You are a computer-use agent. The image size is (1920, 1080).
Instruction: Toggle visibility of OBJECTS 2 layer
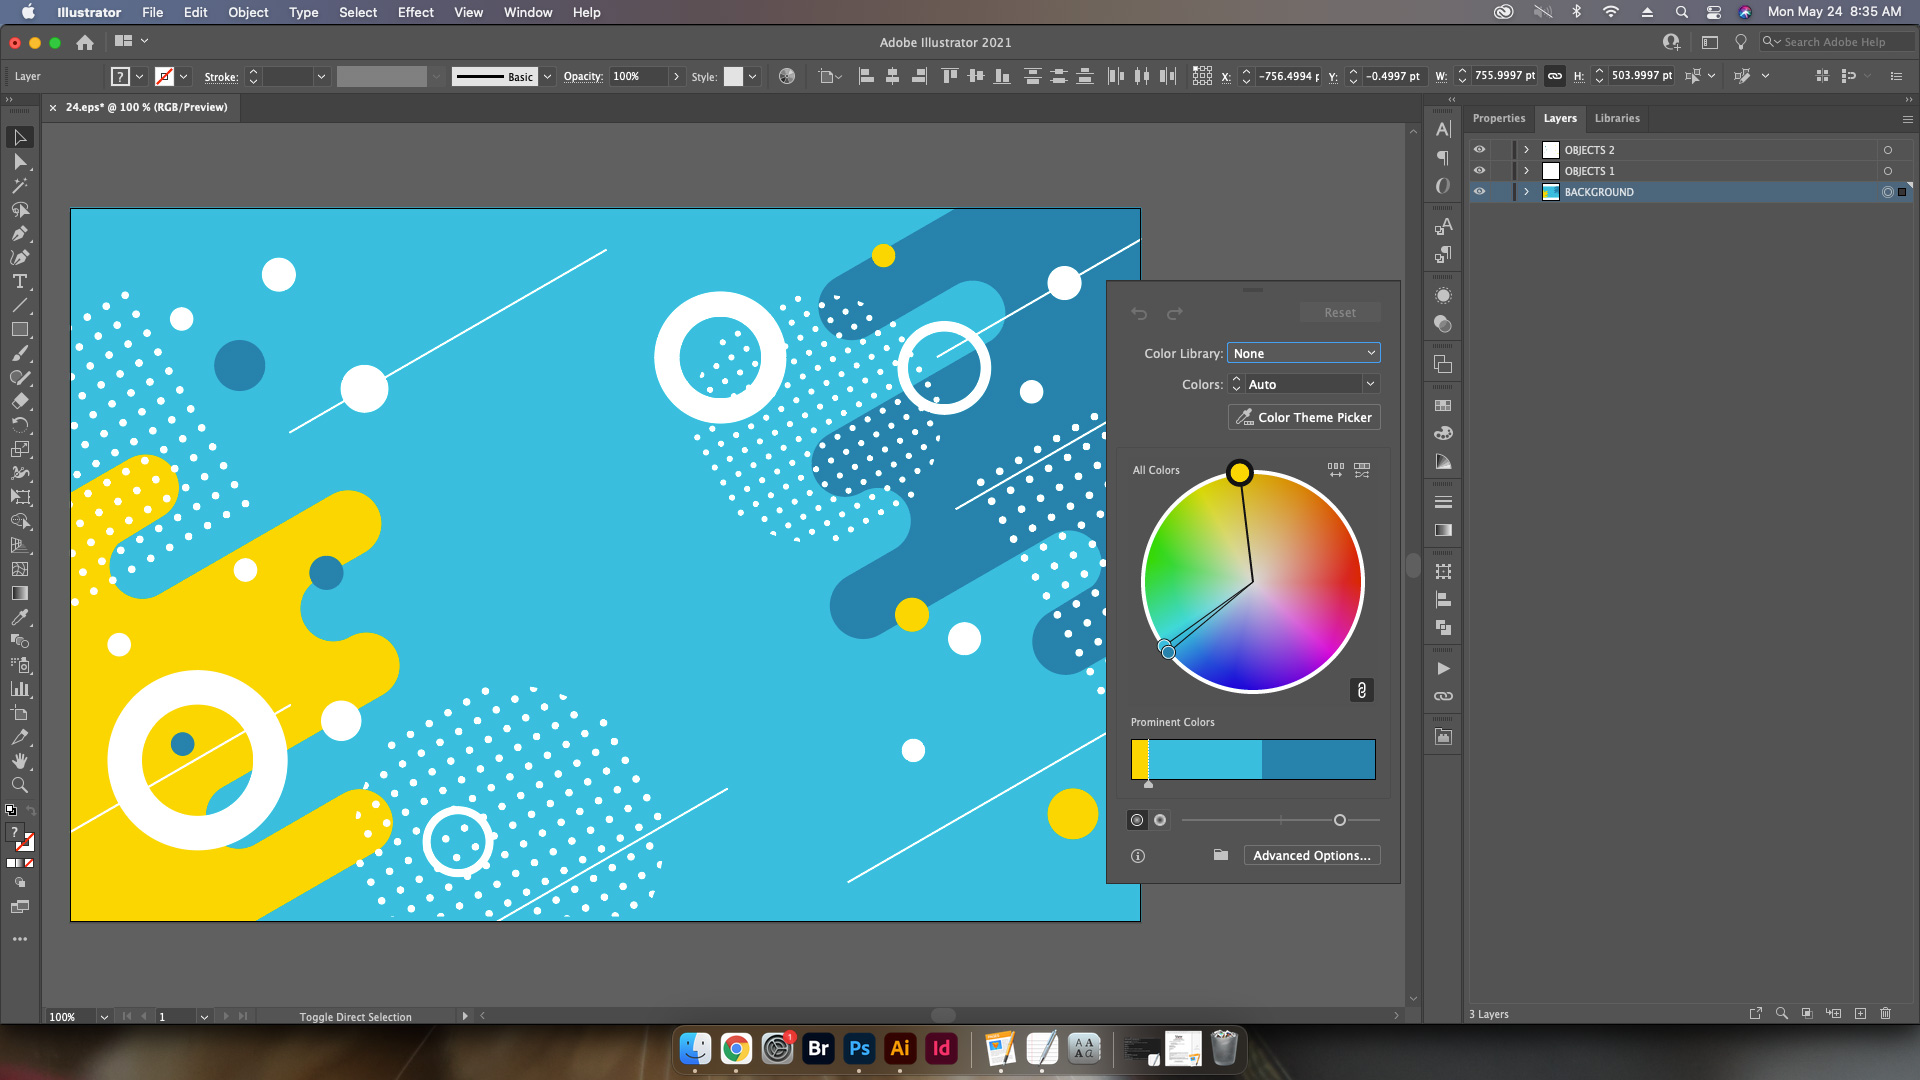tap(1478, 149)
